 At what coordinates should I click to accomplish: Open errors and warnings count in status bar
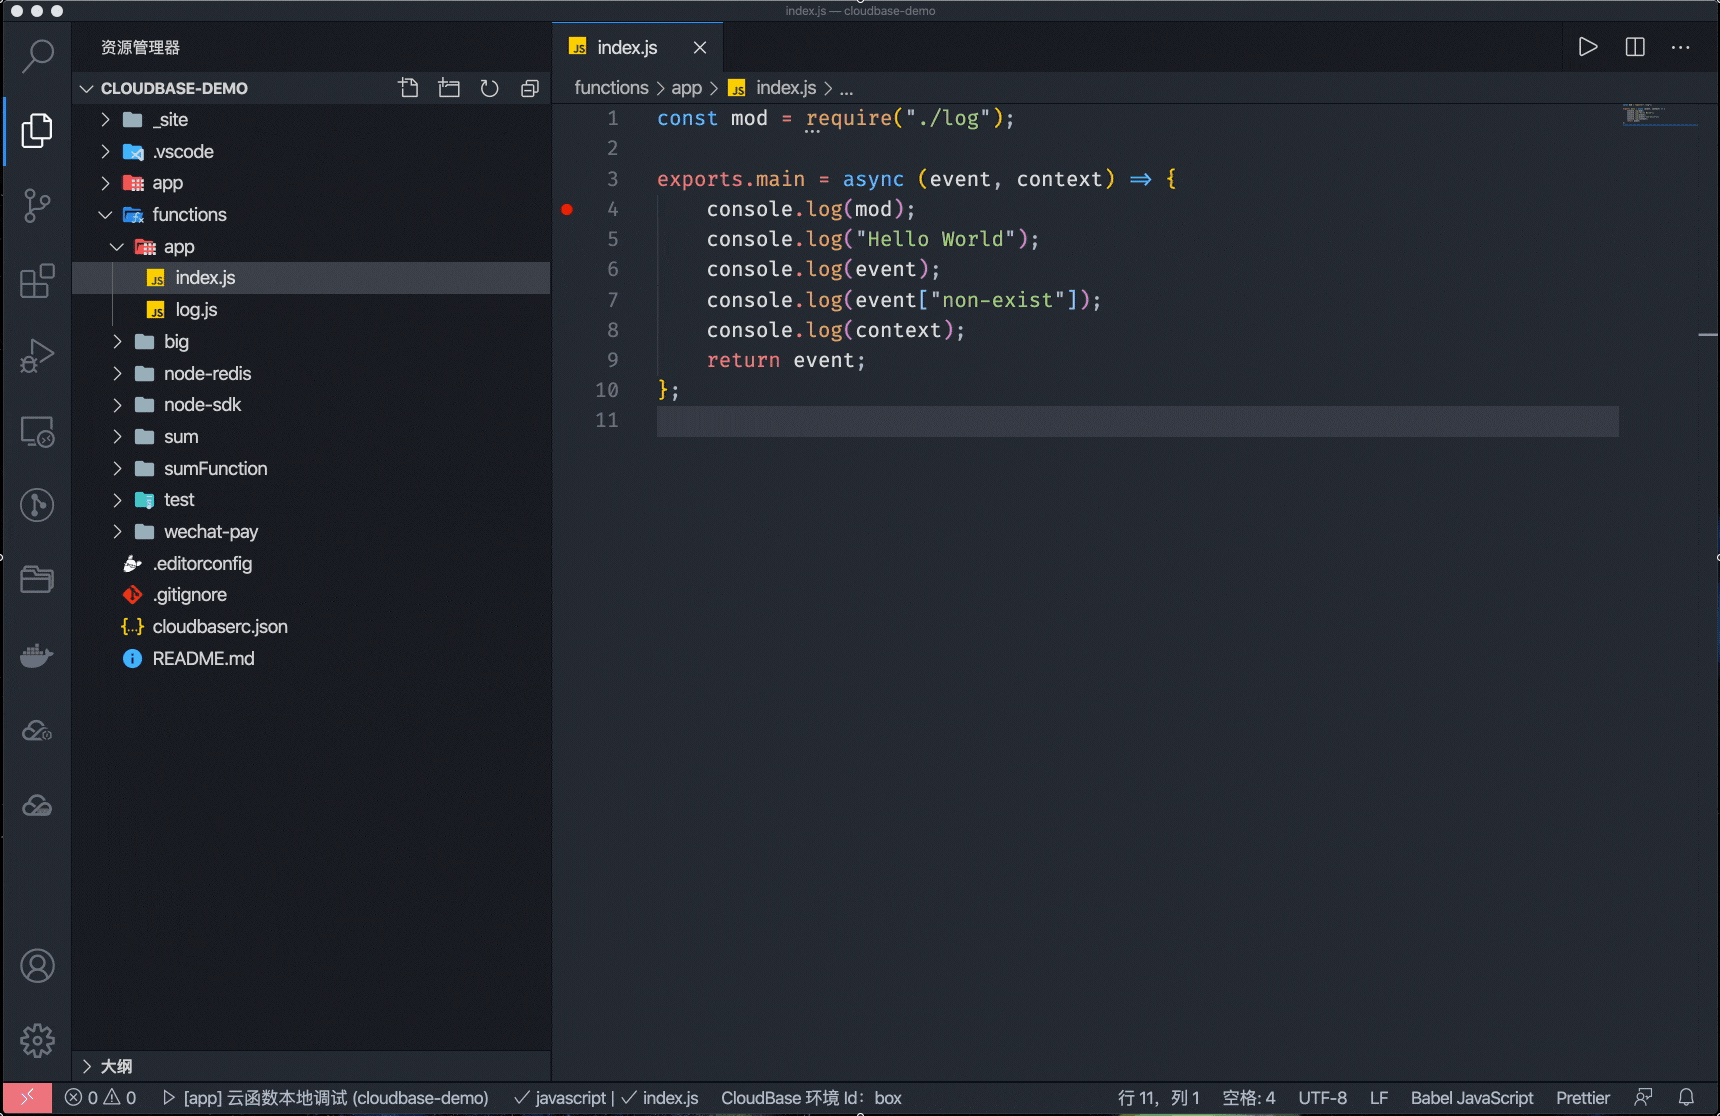[100, 1097]
